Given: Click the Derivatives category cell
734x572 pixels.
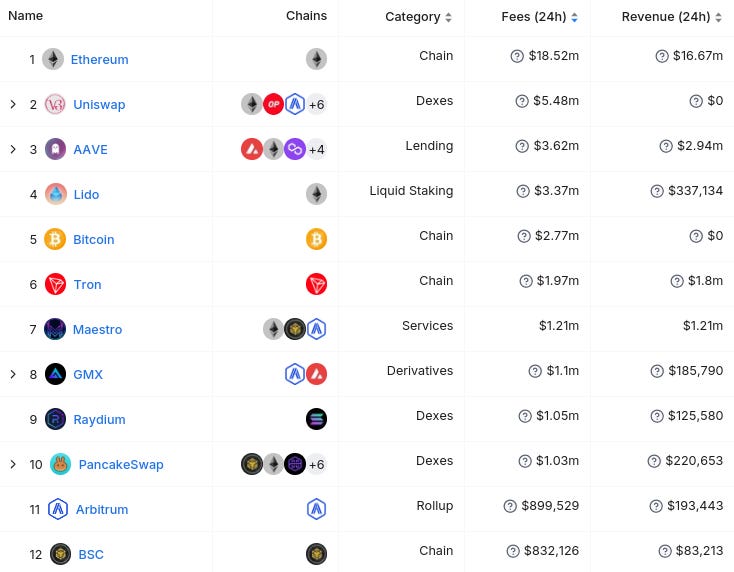Looking at the screenshot, I should pos(420,371).
